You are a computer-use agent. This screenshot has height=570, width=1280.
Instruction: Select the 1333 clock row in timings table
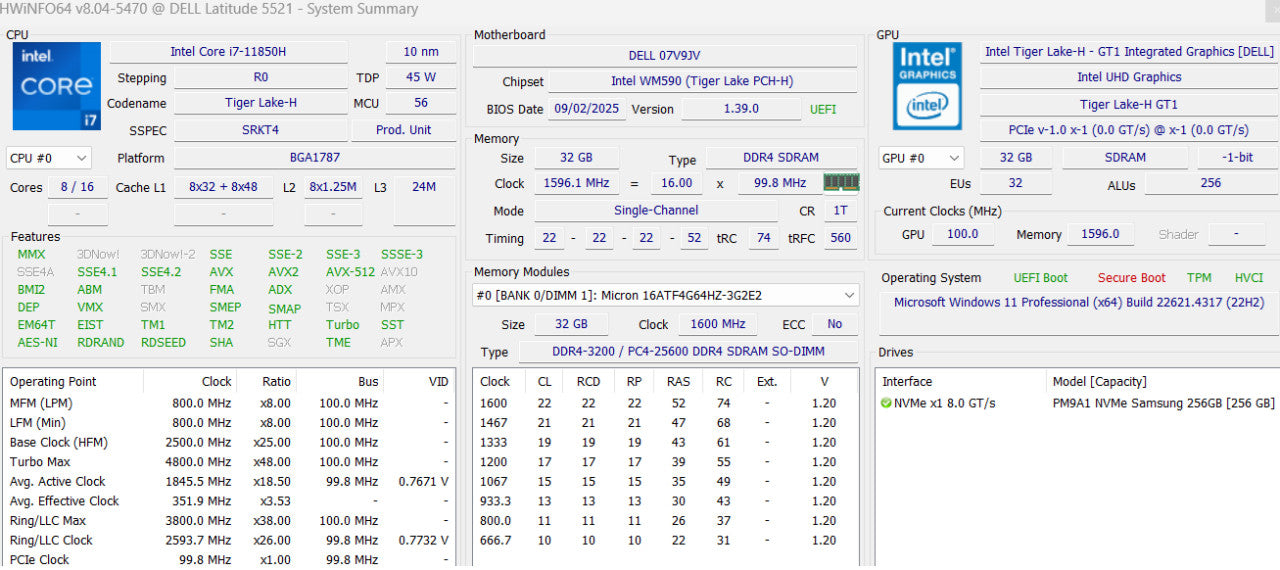click(x=664, y=442)
